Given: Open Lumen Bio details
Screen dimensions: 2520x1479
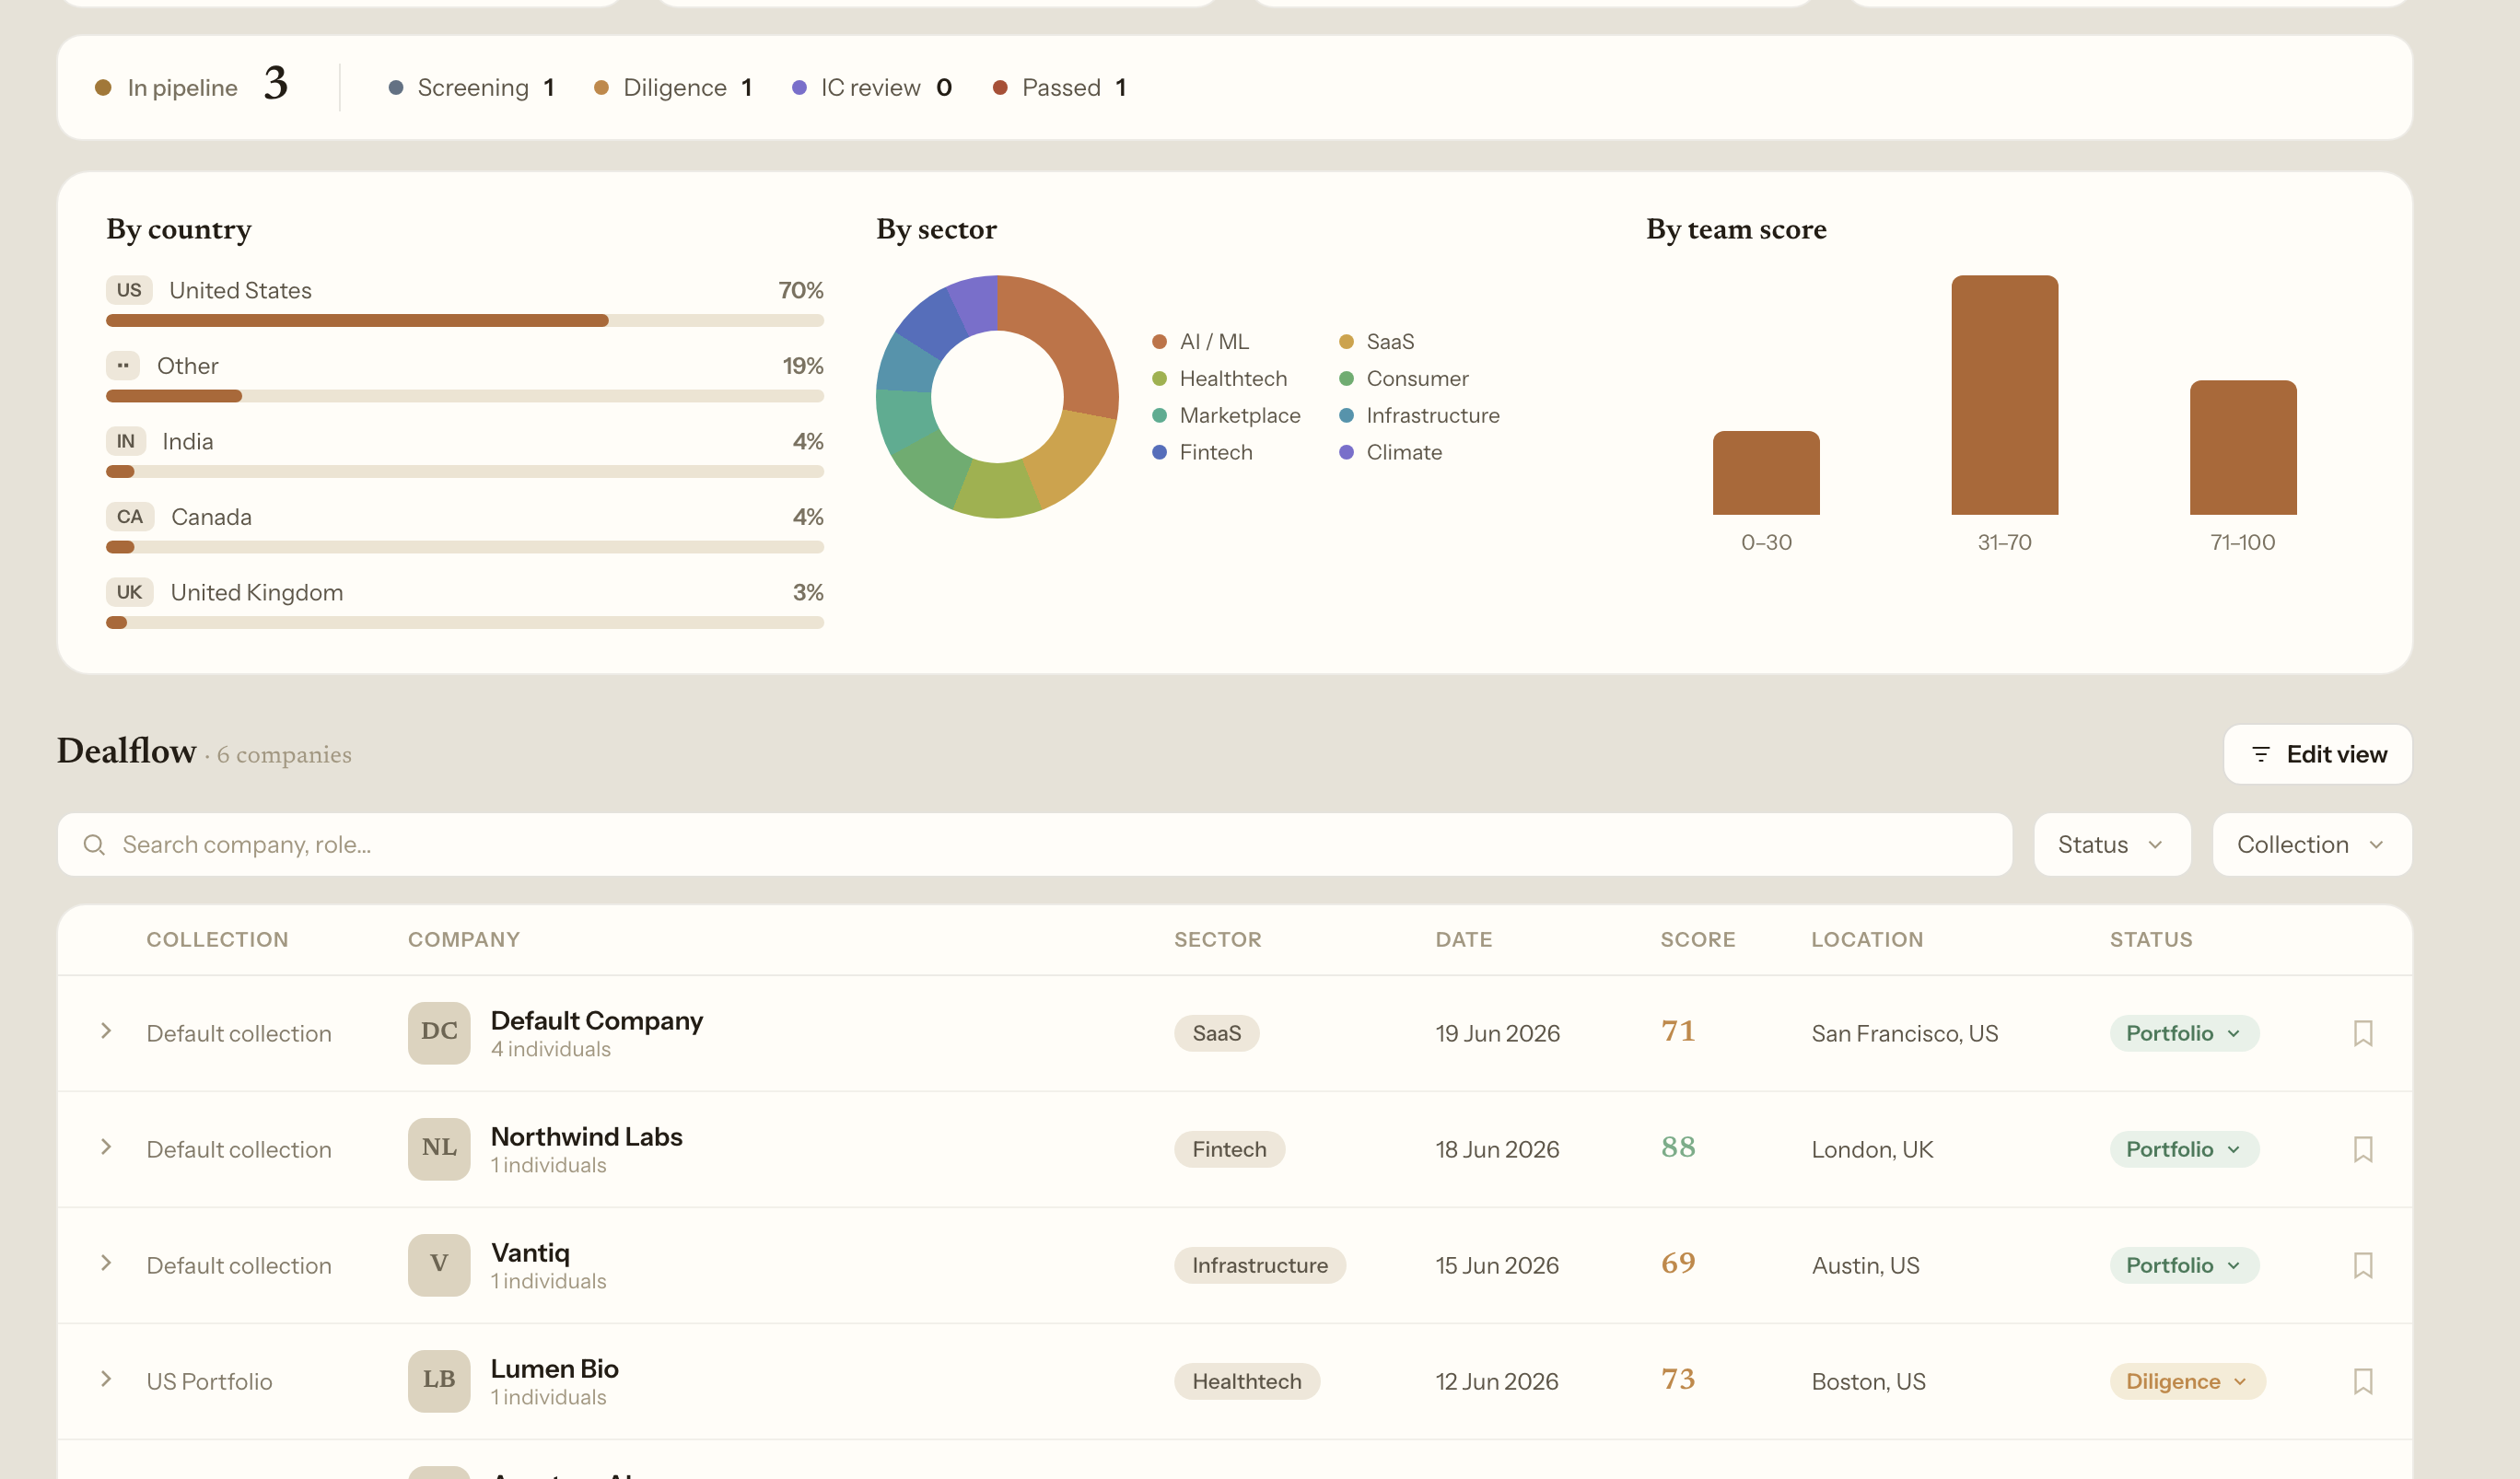Looking at the screenshot, I should 554,1368.
